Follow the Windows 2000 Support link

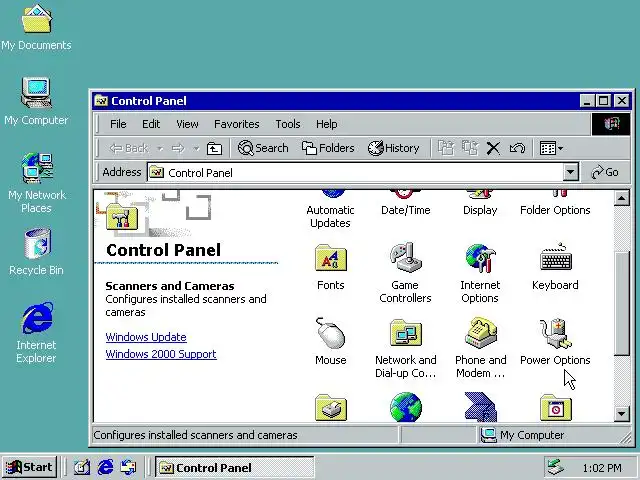[161, 354]
